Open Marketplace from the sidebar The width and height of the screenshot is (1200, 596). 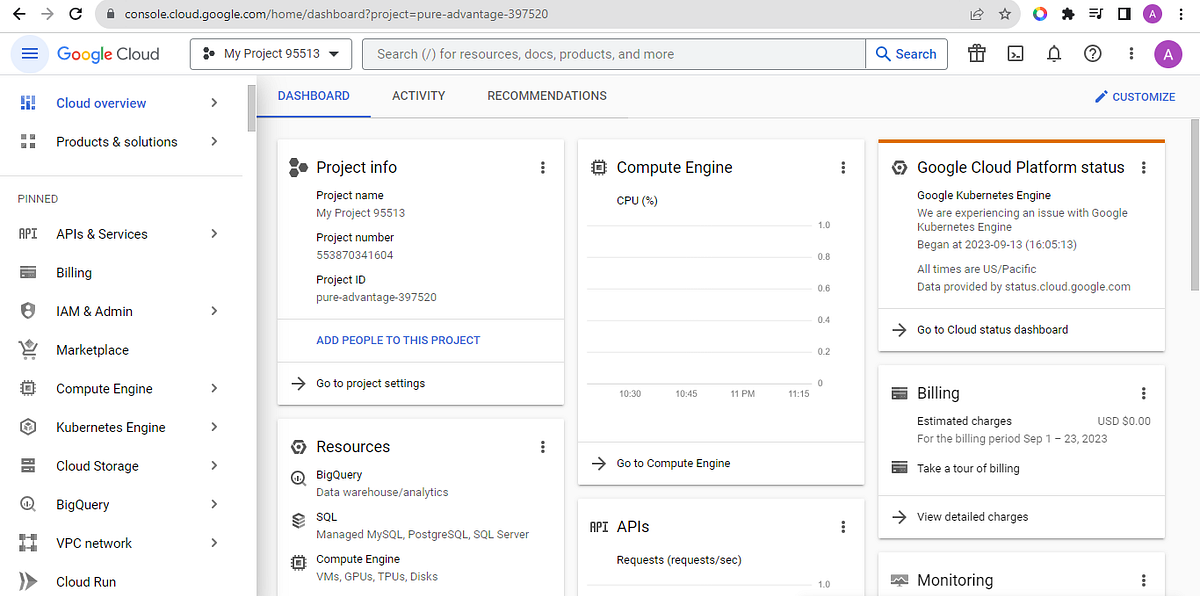click(x=92, y=349)
